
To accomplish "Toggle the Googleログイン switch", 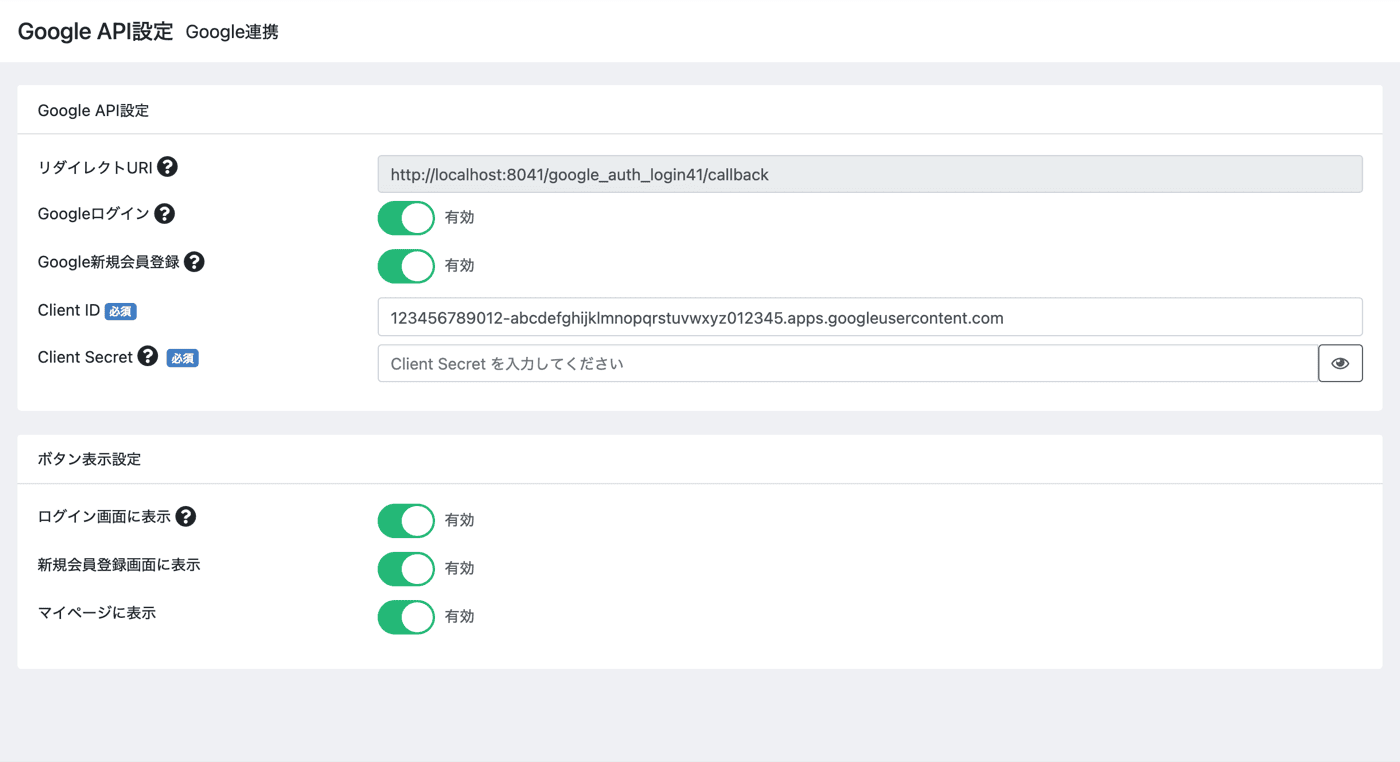I will tap(406, 218).
